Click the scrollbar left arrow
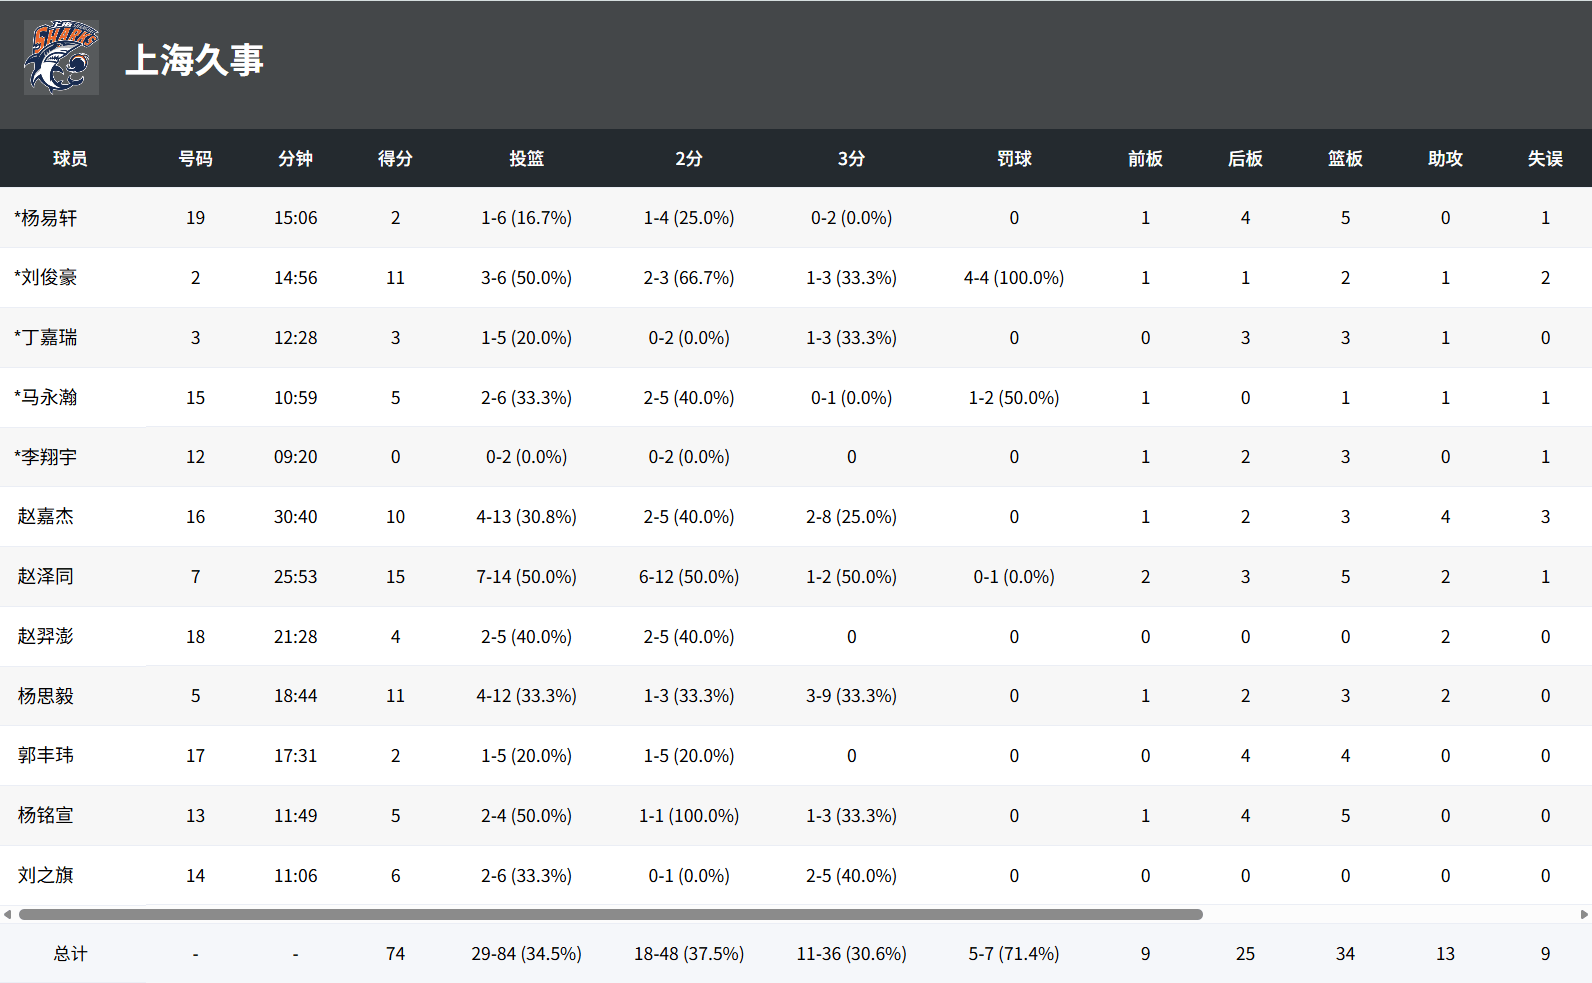Viewport: 1592px width, 983px height. (7, 914)
